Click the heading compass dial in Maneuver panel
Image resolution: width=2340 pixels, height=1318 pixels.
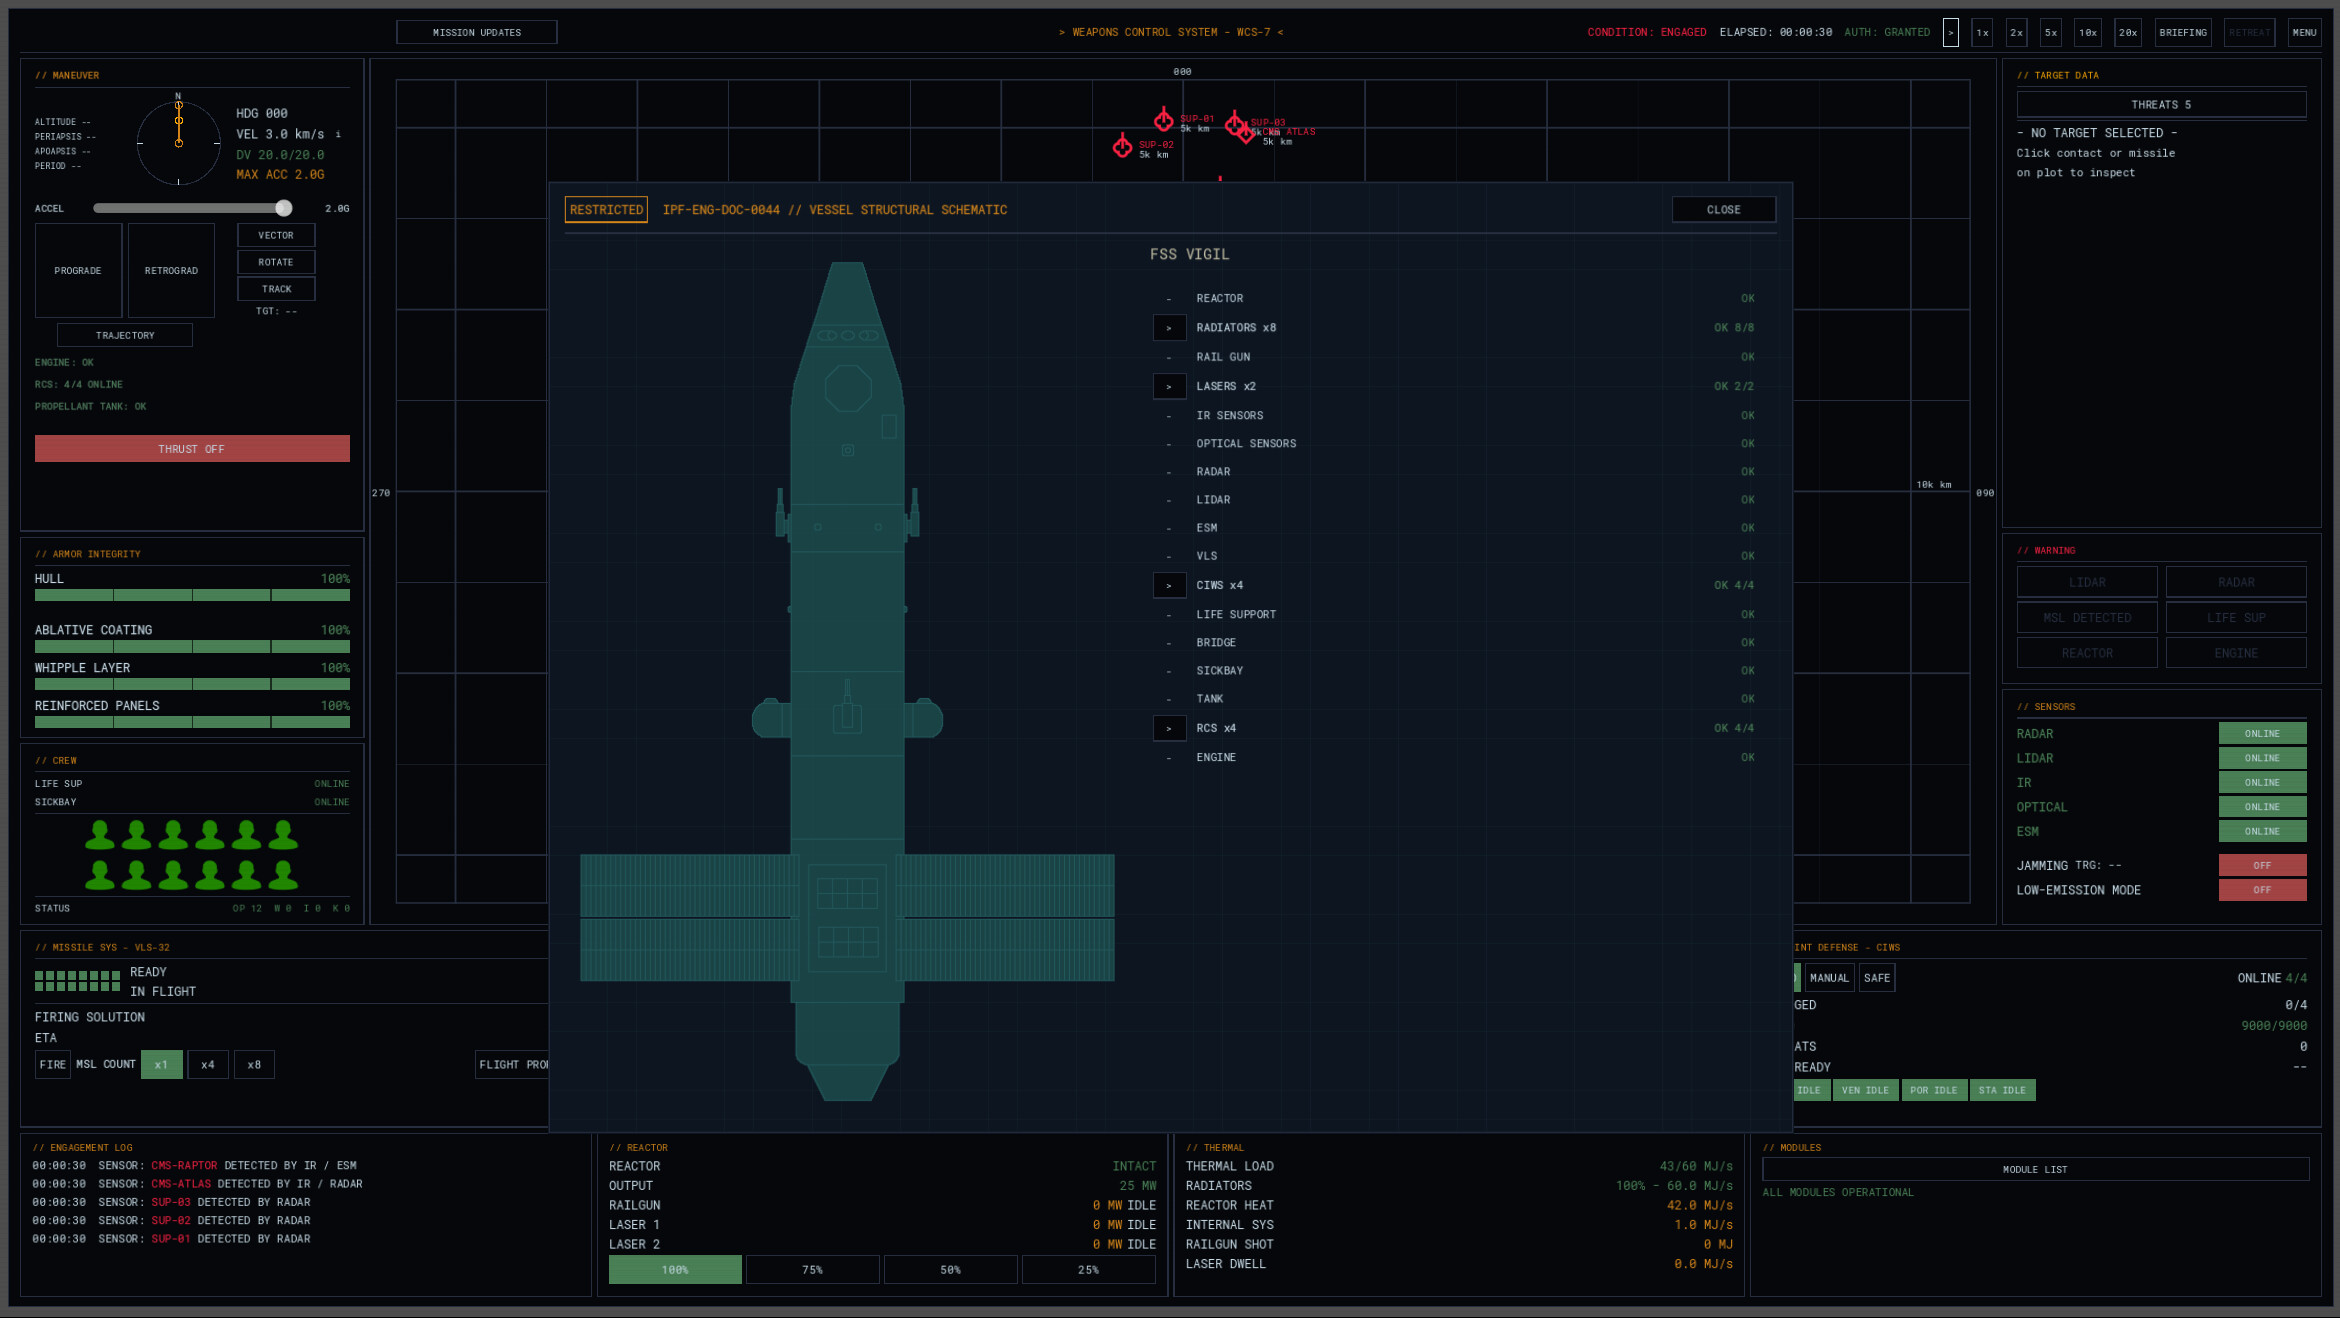[x=178, y=143]
